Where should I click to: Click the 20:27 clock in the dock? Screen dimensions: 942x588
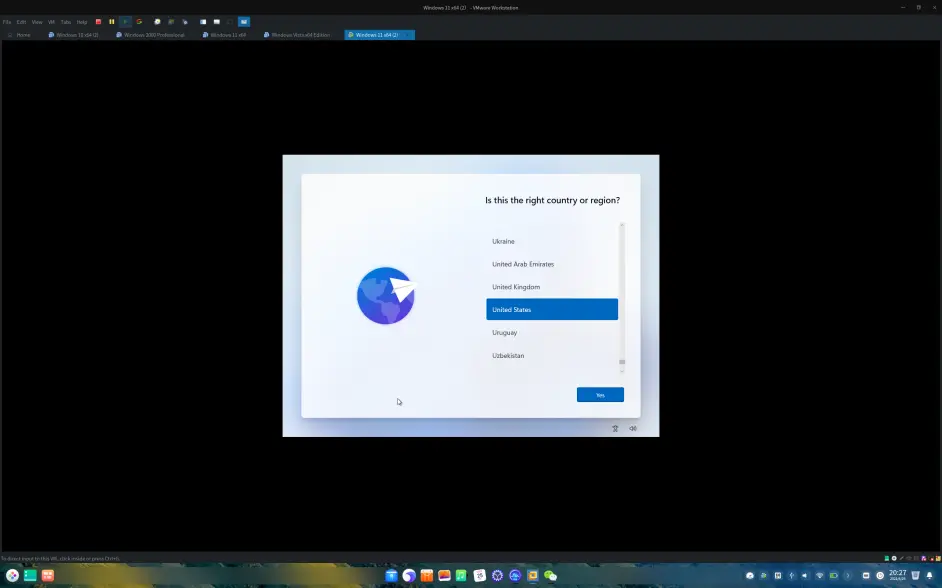(898, 575)
